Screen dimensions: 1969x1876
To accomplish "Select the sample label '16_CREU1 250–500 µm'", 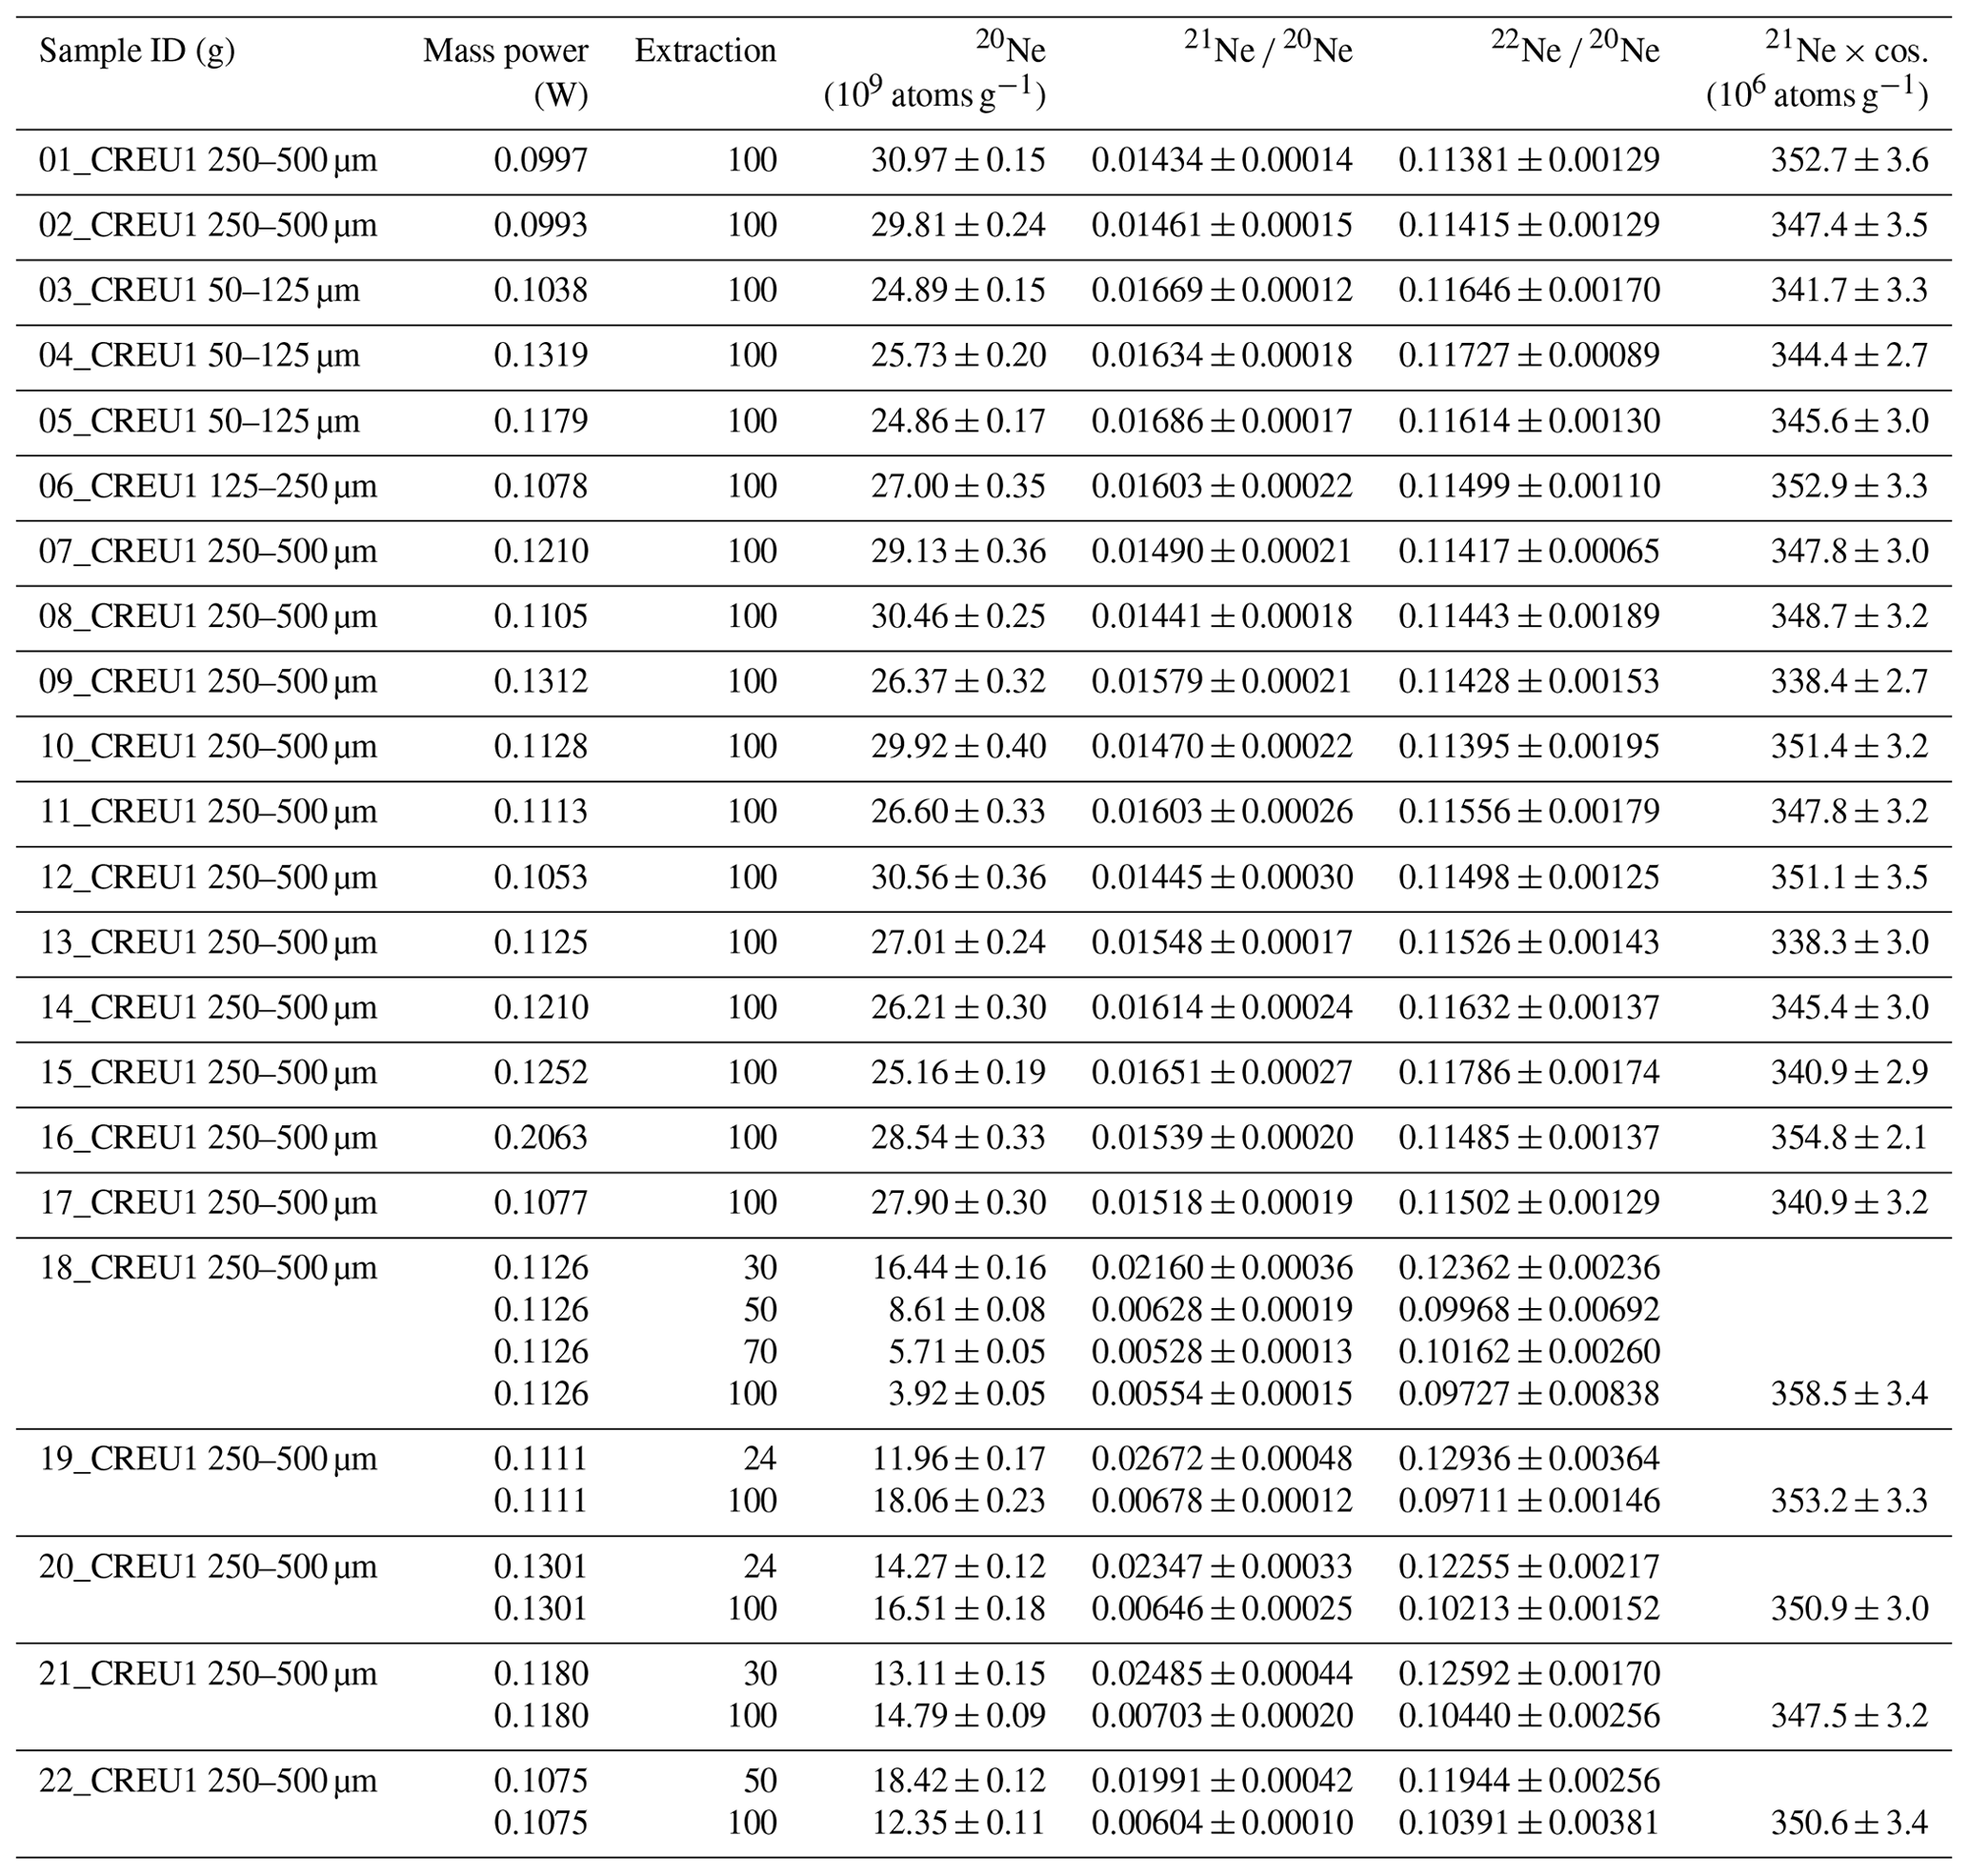I will (208, 1137).
